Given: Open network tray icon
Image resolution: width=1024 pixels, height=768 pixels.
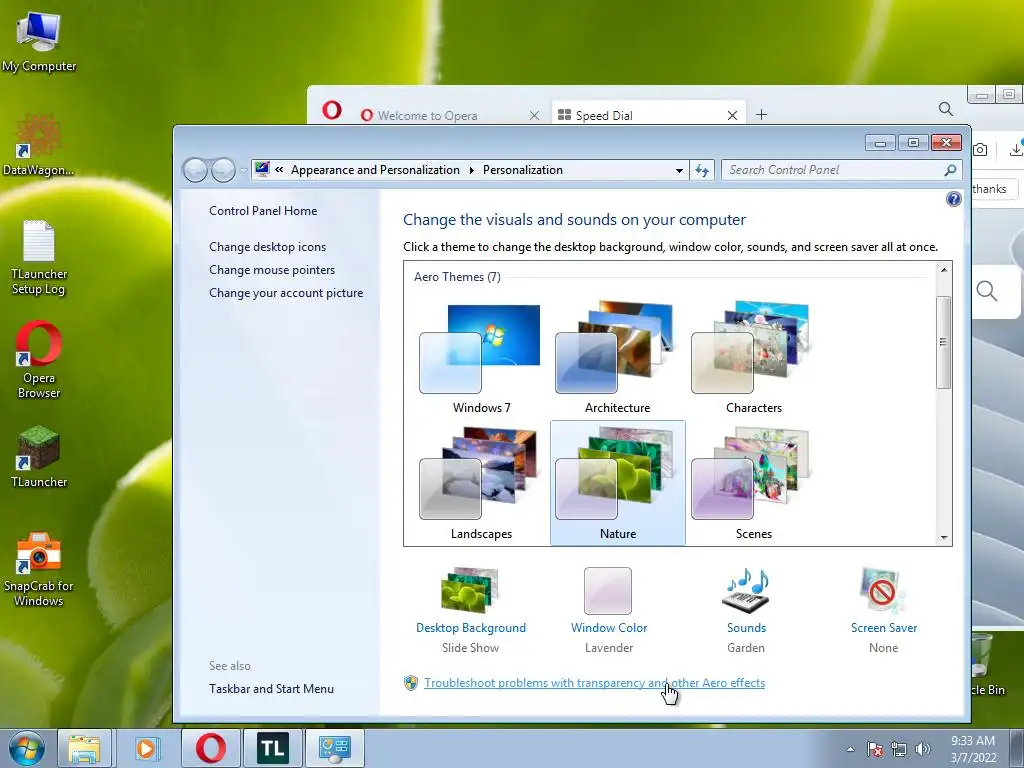Looking at the screenshot, I should click(899, 749).
